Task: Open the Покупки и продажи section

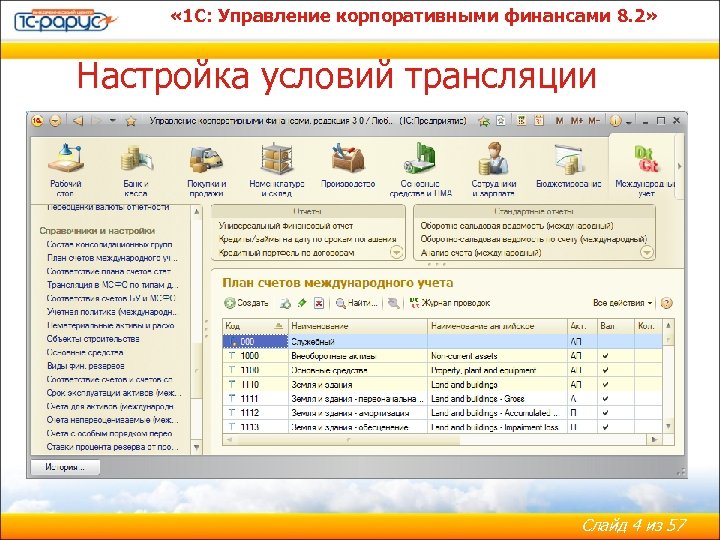Action: (207, 170)
